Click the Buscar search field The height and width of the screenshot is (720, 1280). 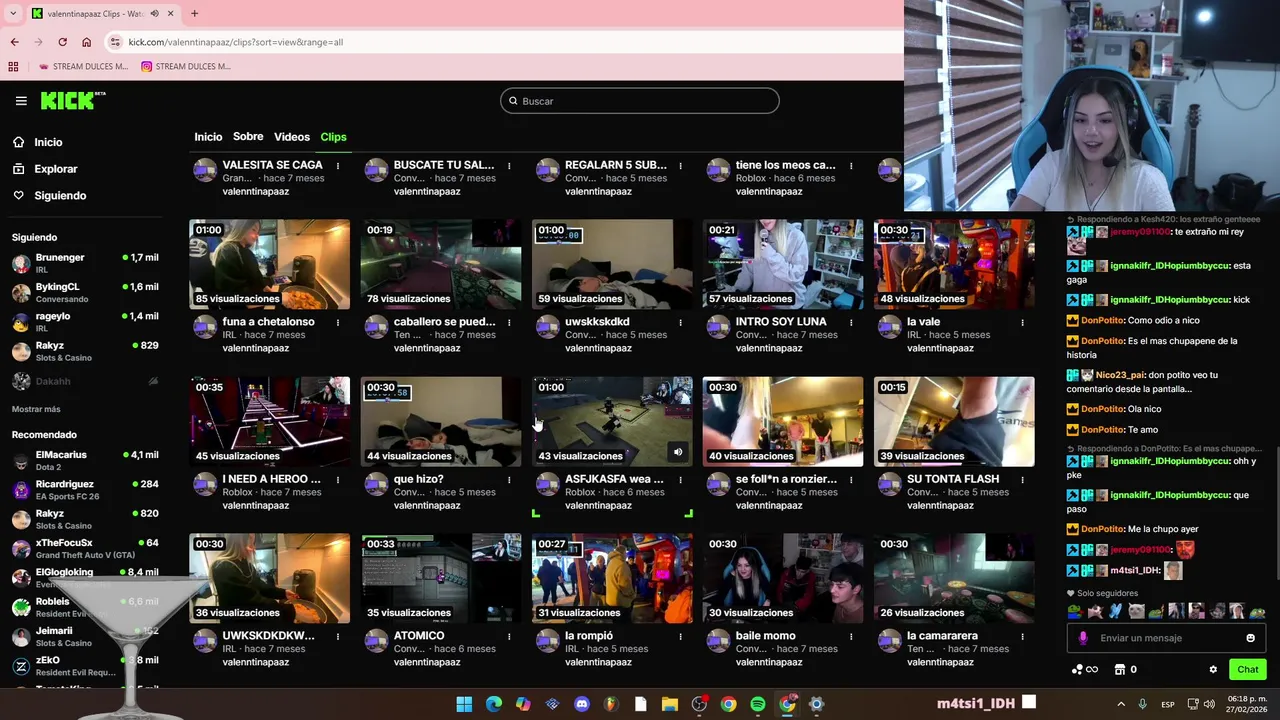[x=640, y=101]
